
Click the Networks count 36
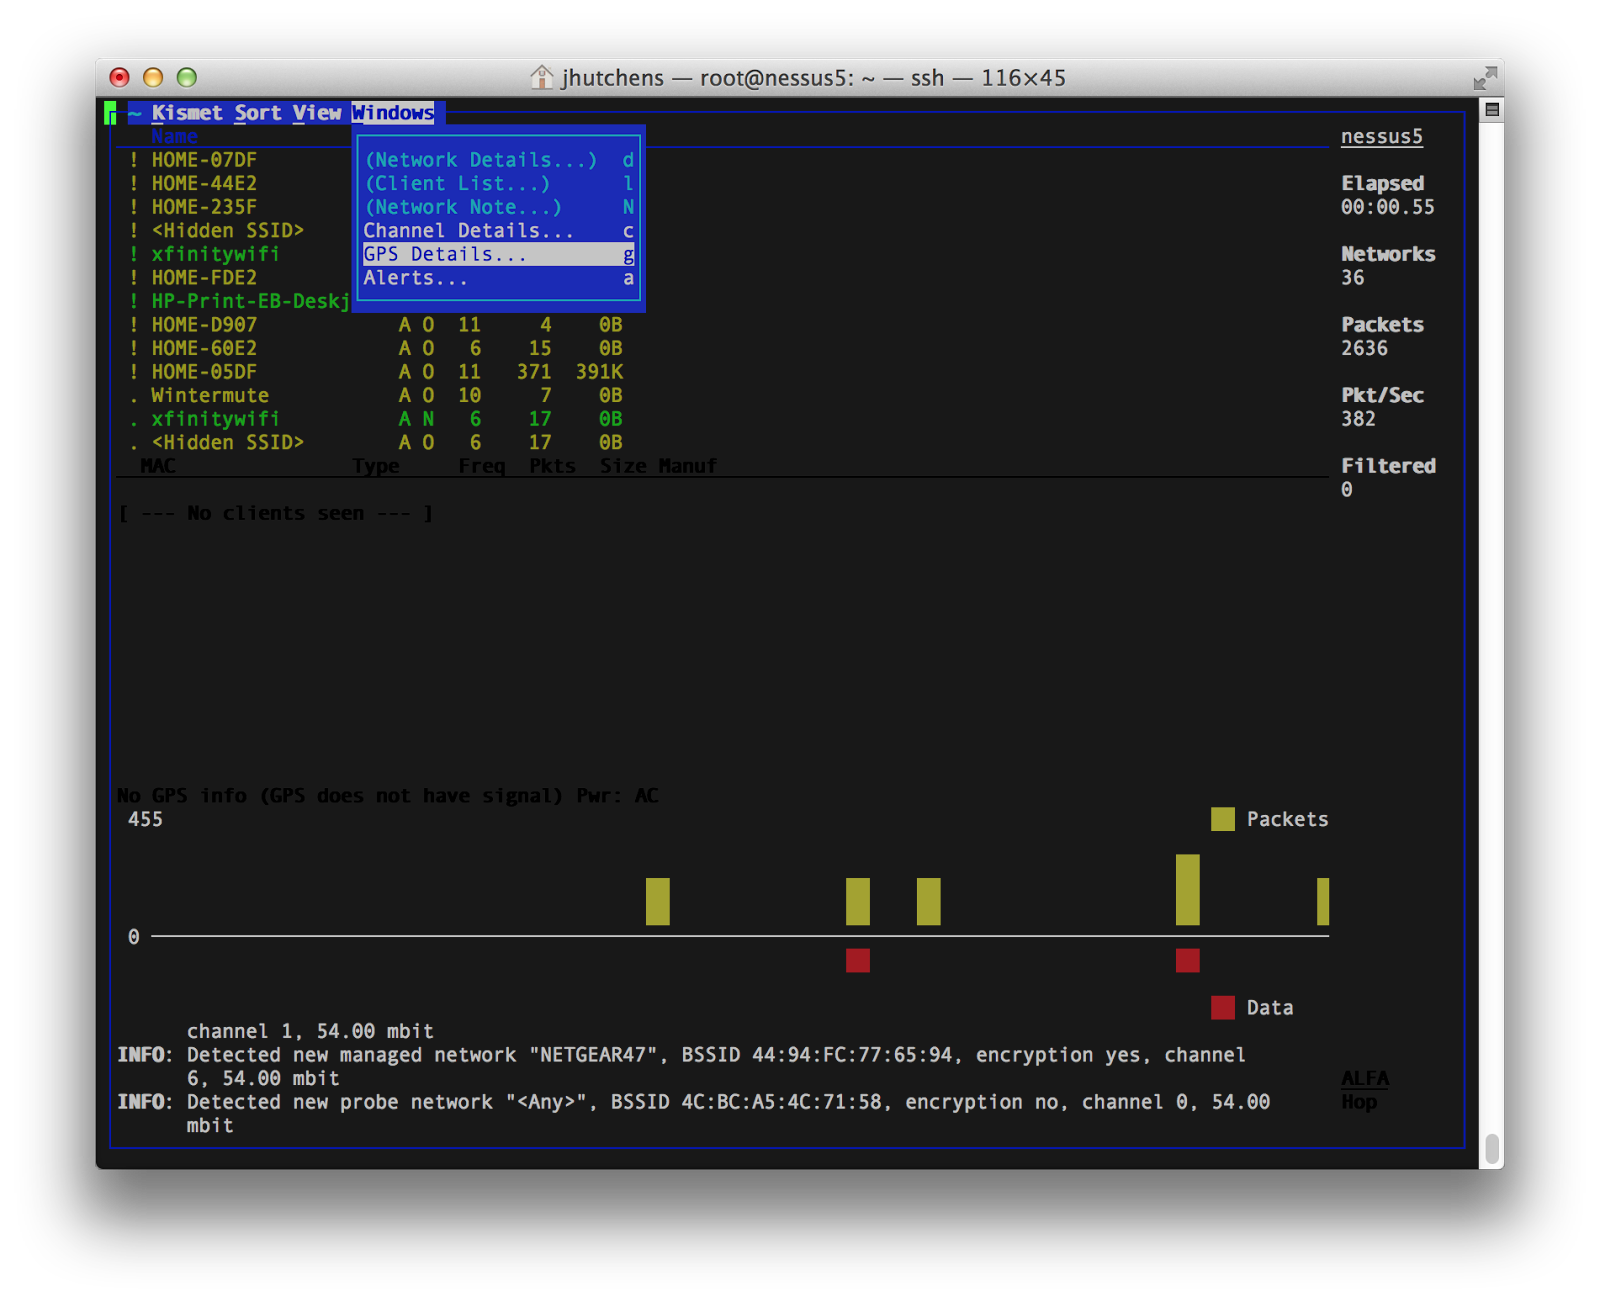point(1353,278)
